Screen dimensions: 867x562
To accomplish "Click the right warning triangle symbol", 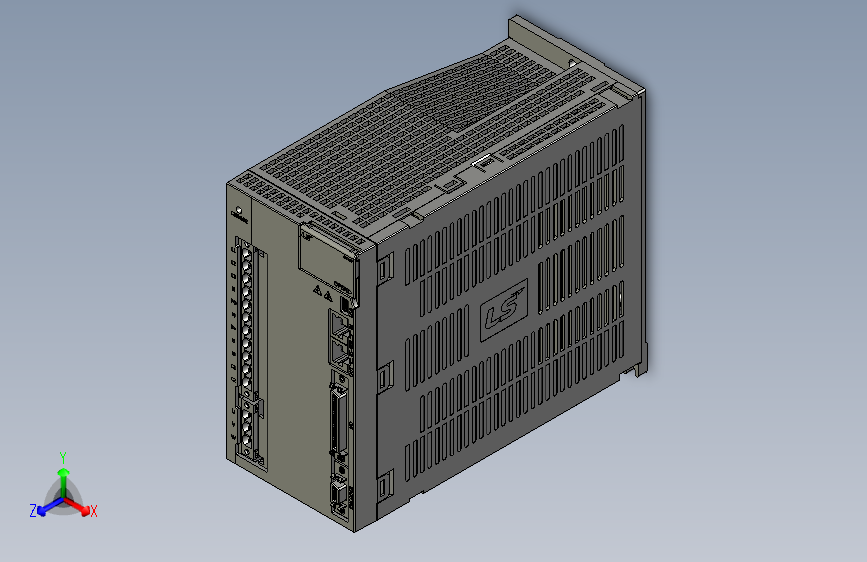I will tap(328, 296).
